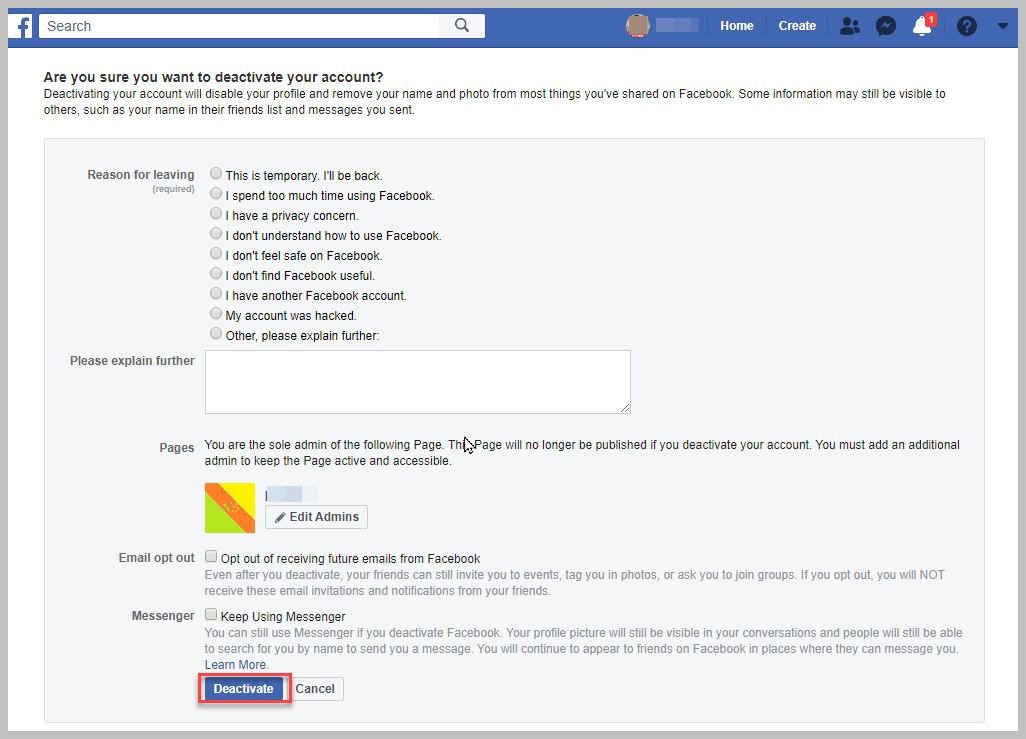Open the Friend Requests icon
Viewport: 1026px width, 739px height.
point(849,25)
